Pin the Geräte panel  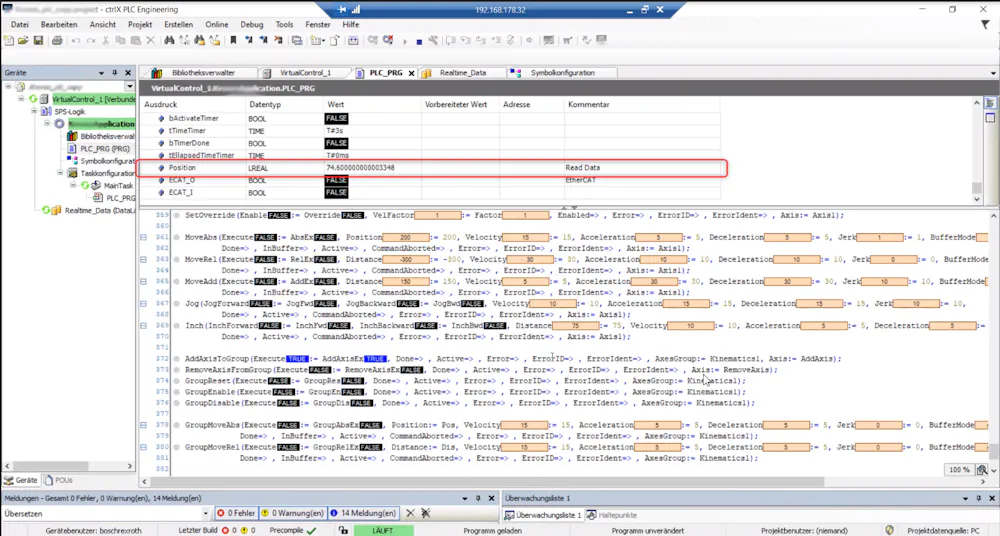tap(115, 73)
